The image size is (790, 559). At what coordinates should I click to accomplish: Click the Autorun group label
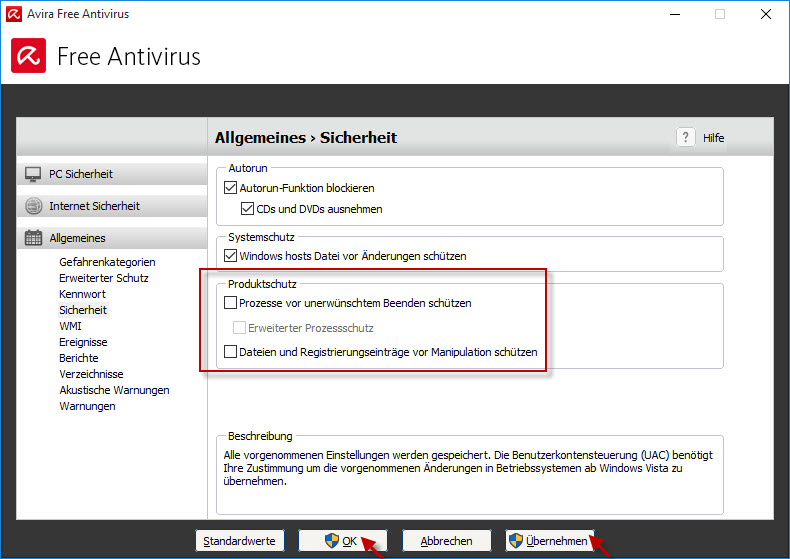click(x=248, y=168)
